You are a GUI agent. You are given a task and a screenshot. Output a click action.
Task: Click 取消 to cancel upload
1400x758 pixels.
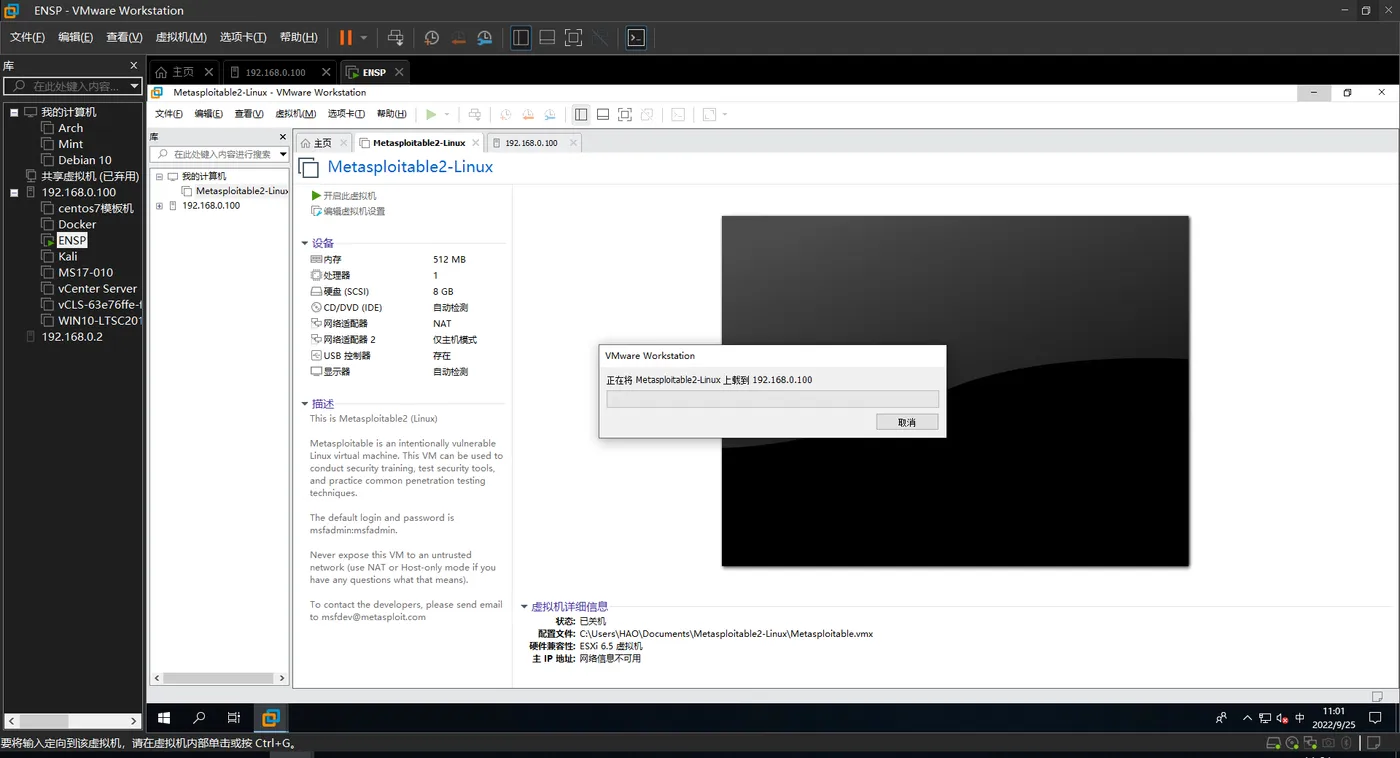tap(907, 423)
